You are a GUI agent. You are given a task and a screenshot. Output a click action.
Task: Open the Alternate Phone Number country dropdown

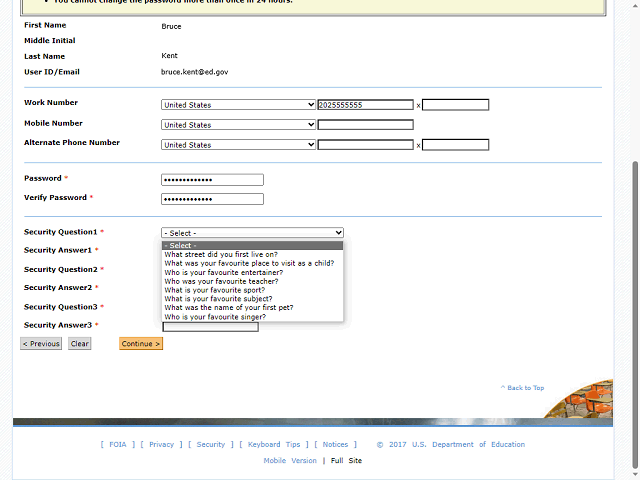(x=238, y=145)
